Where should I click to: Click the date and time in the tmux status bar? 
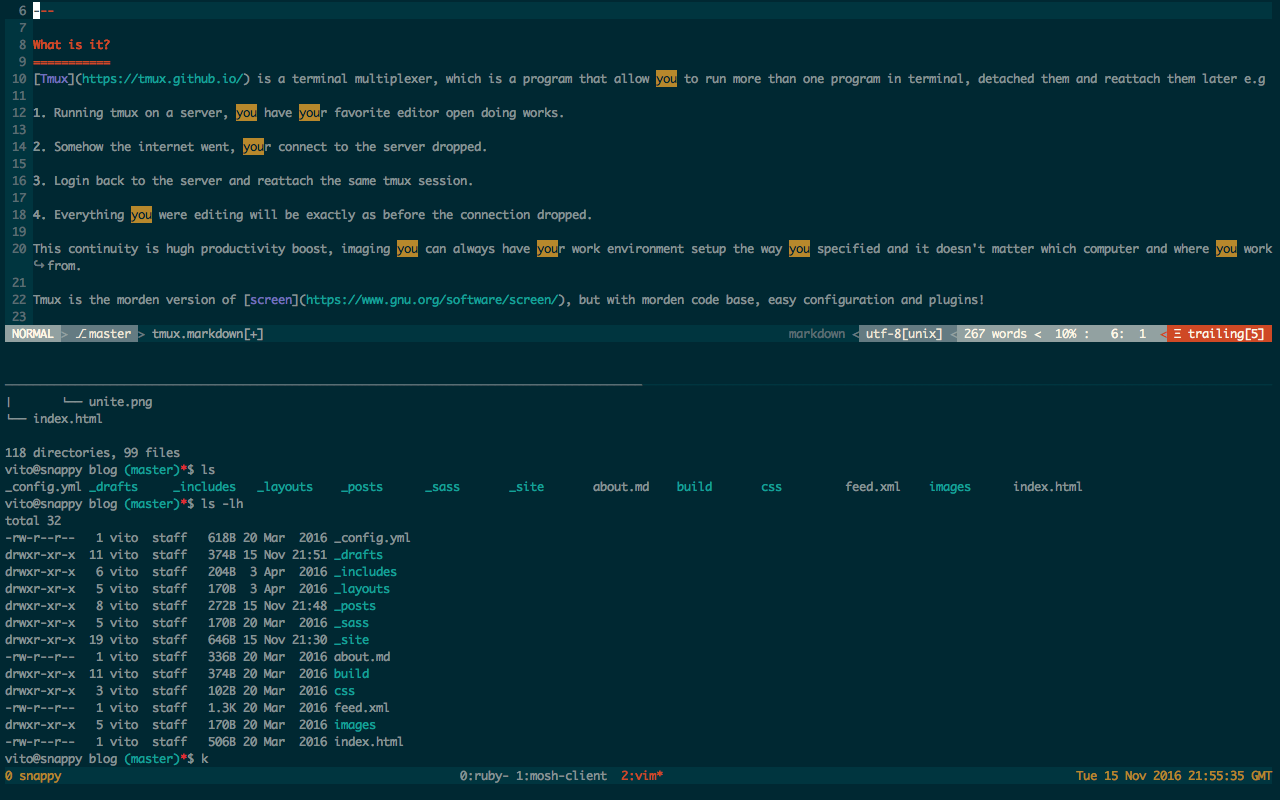1174,776
